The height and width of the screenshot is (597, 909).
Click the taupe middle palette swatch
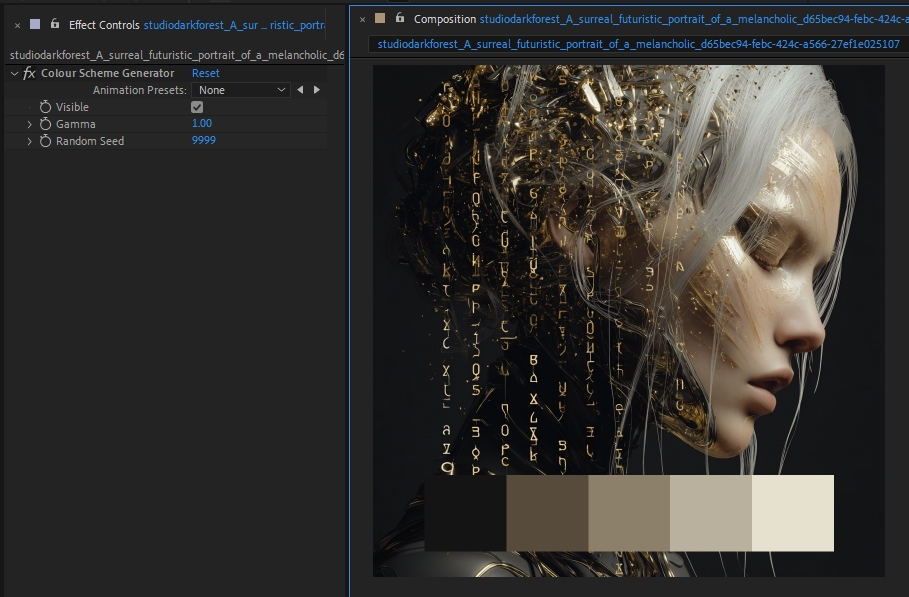[x=629, y=513]
